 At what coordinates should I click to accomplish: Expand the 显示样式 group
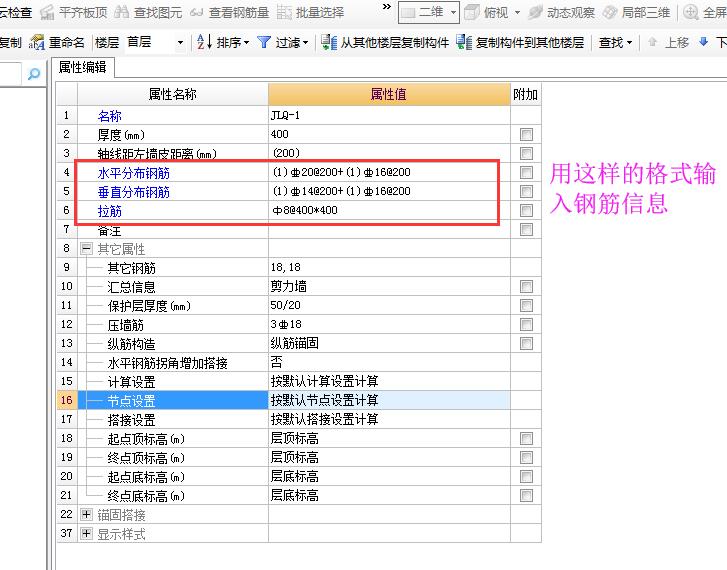tap(86, 534)
